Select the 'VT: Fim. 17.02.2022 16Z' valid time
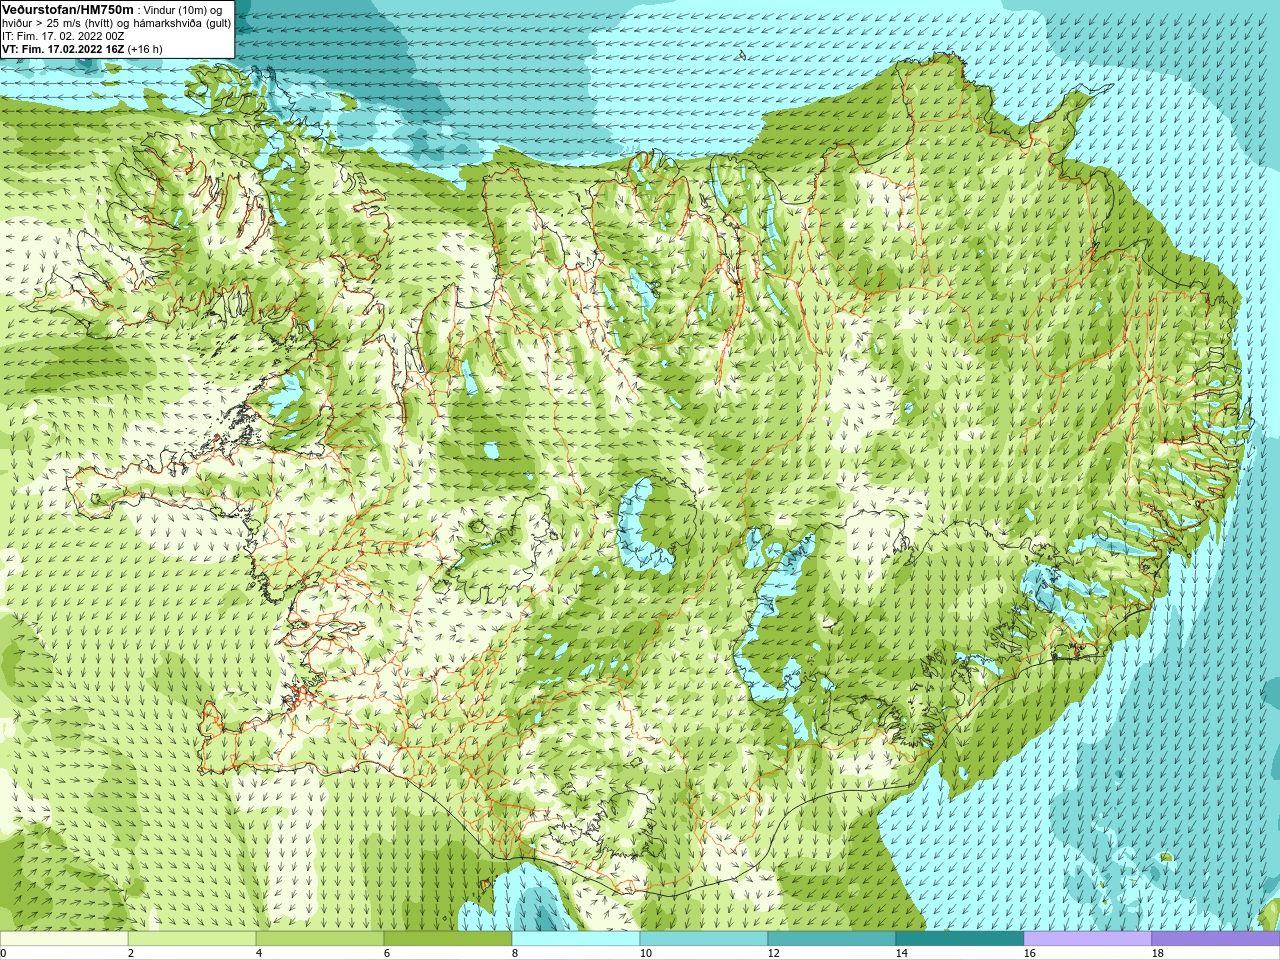Screen dimensions: 1280x960 (x=63, y=49)
